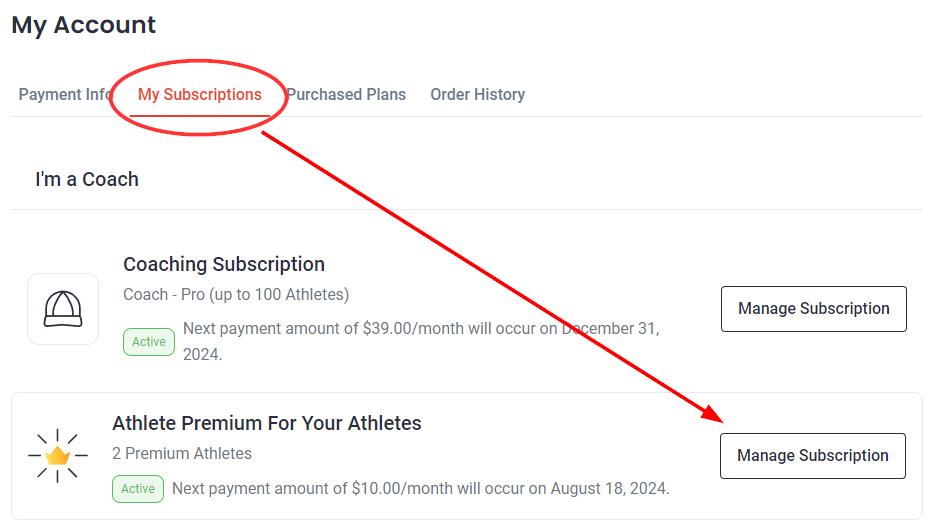Click the $39.00/month next payment text

click(x=421, y=341)
